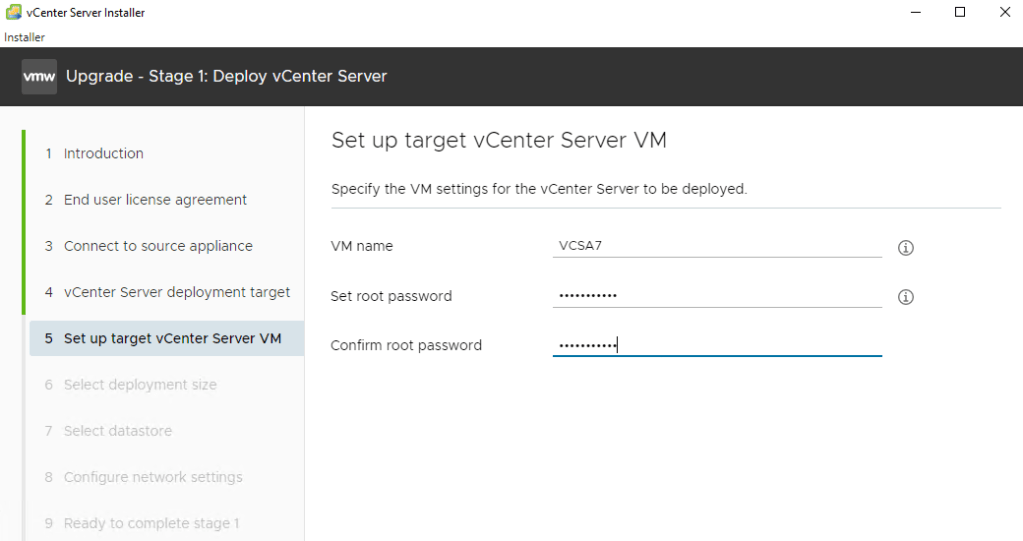
Task: Jump to Connect to source appliance step
Action: pos(158,246)
